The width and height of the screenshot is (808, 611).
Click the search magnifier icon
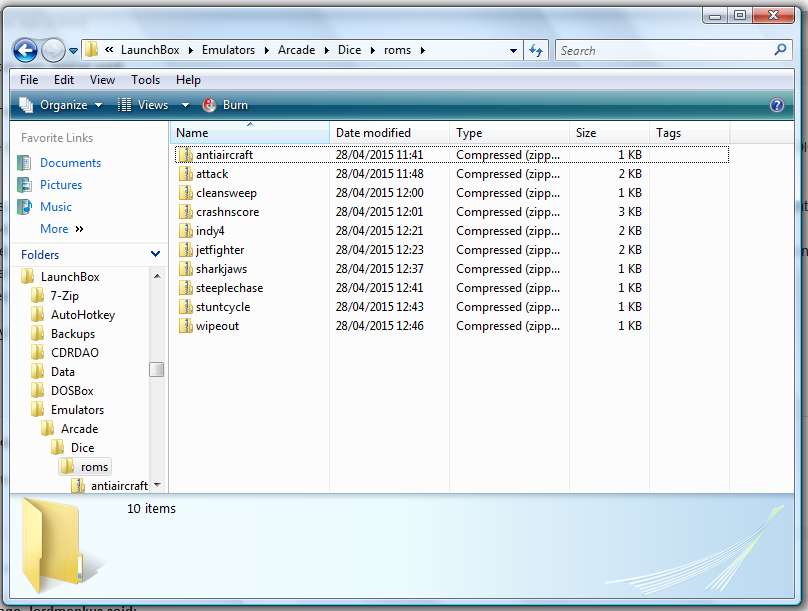click(x=781, y=50)
